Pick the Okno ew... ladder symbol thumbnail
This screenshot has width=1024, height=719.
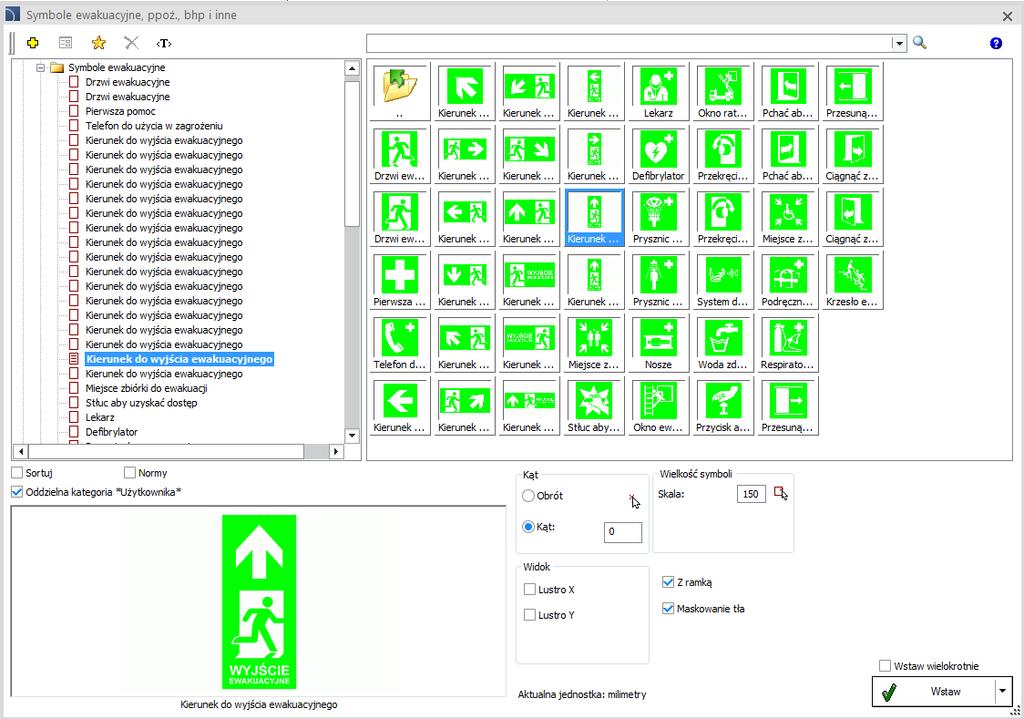658,406
